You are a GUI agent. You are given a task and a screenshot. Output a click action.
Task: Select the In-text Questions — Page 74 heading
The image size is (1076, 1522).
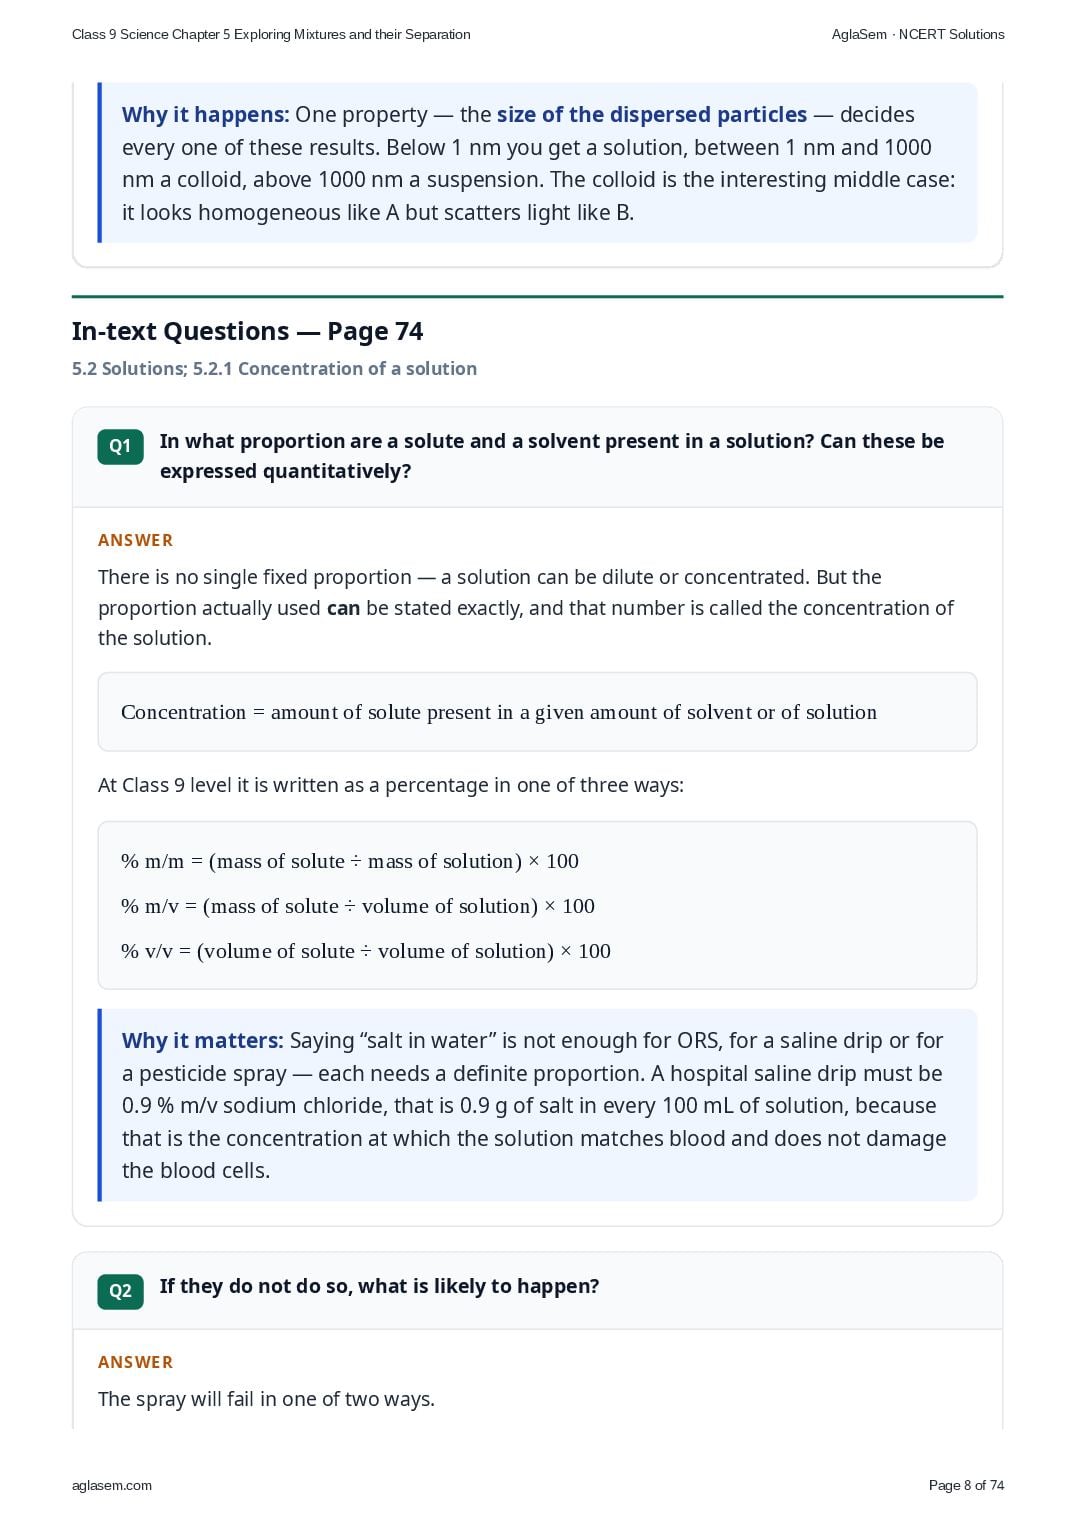(x=247, y=331)
